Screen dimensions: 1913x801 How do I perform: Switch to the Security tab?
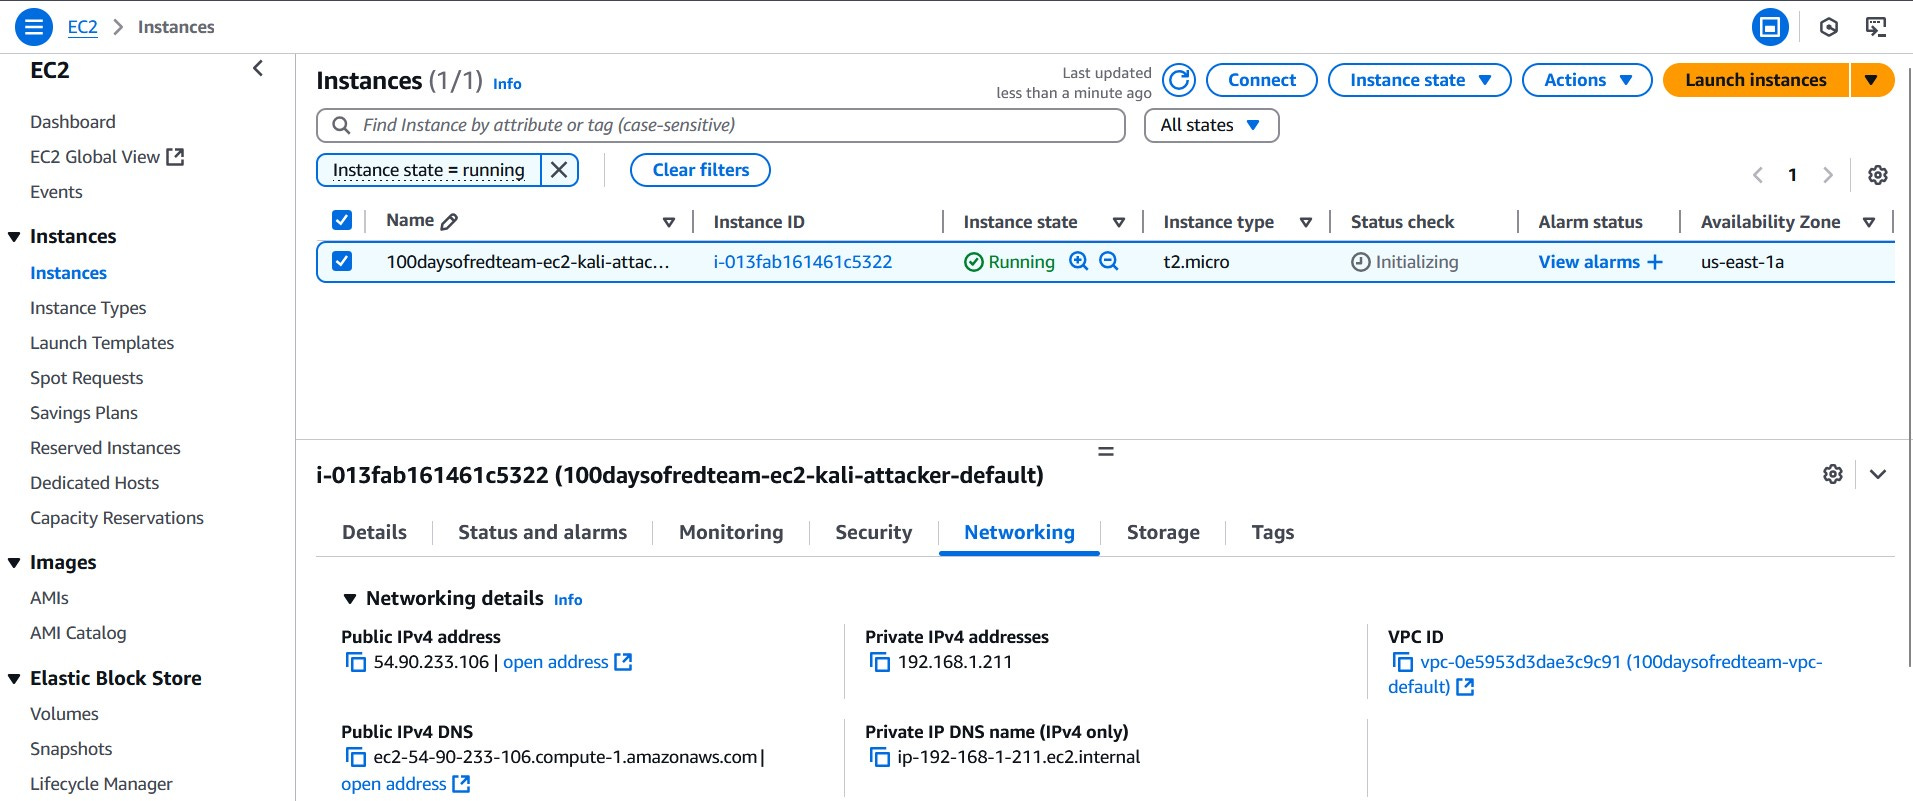pyautogui.click(x=873, y=532)
